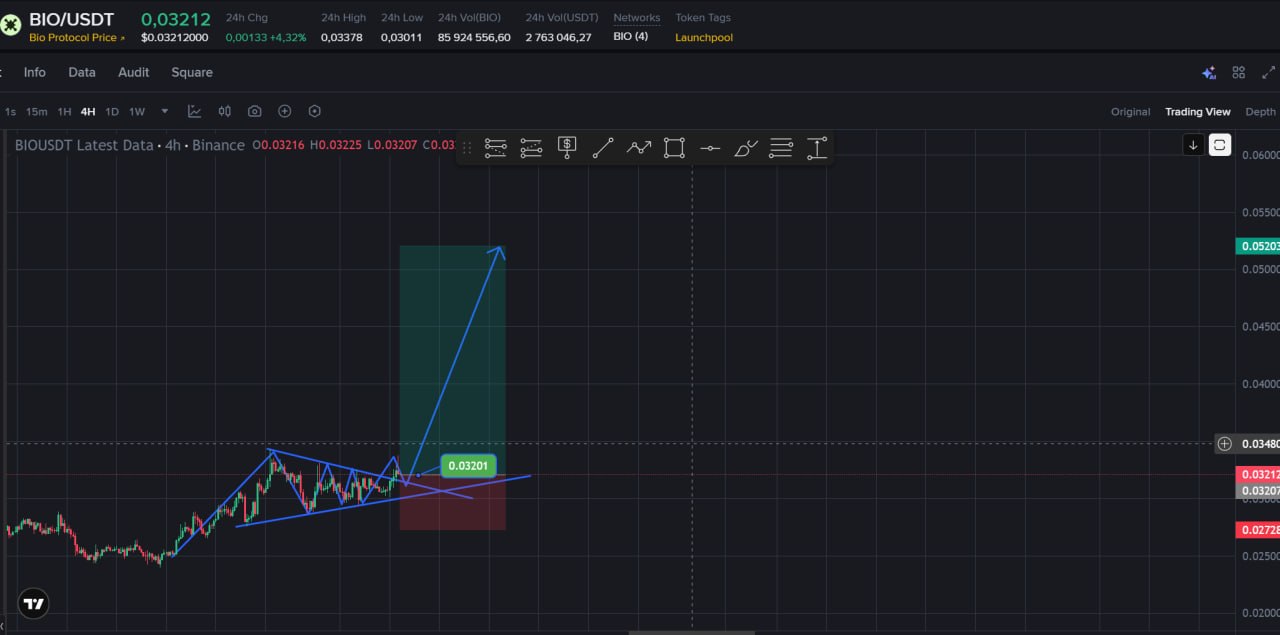Select the 1D time interval
This screenshot has height=635, width=1280.
[112, 112]
